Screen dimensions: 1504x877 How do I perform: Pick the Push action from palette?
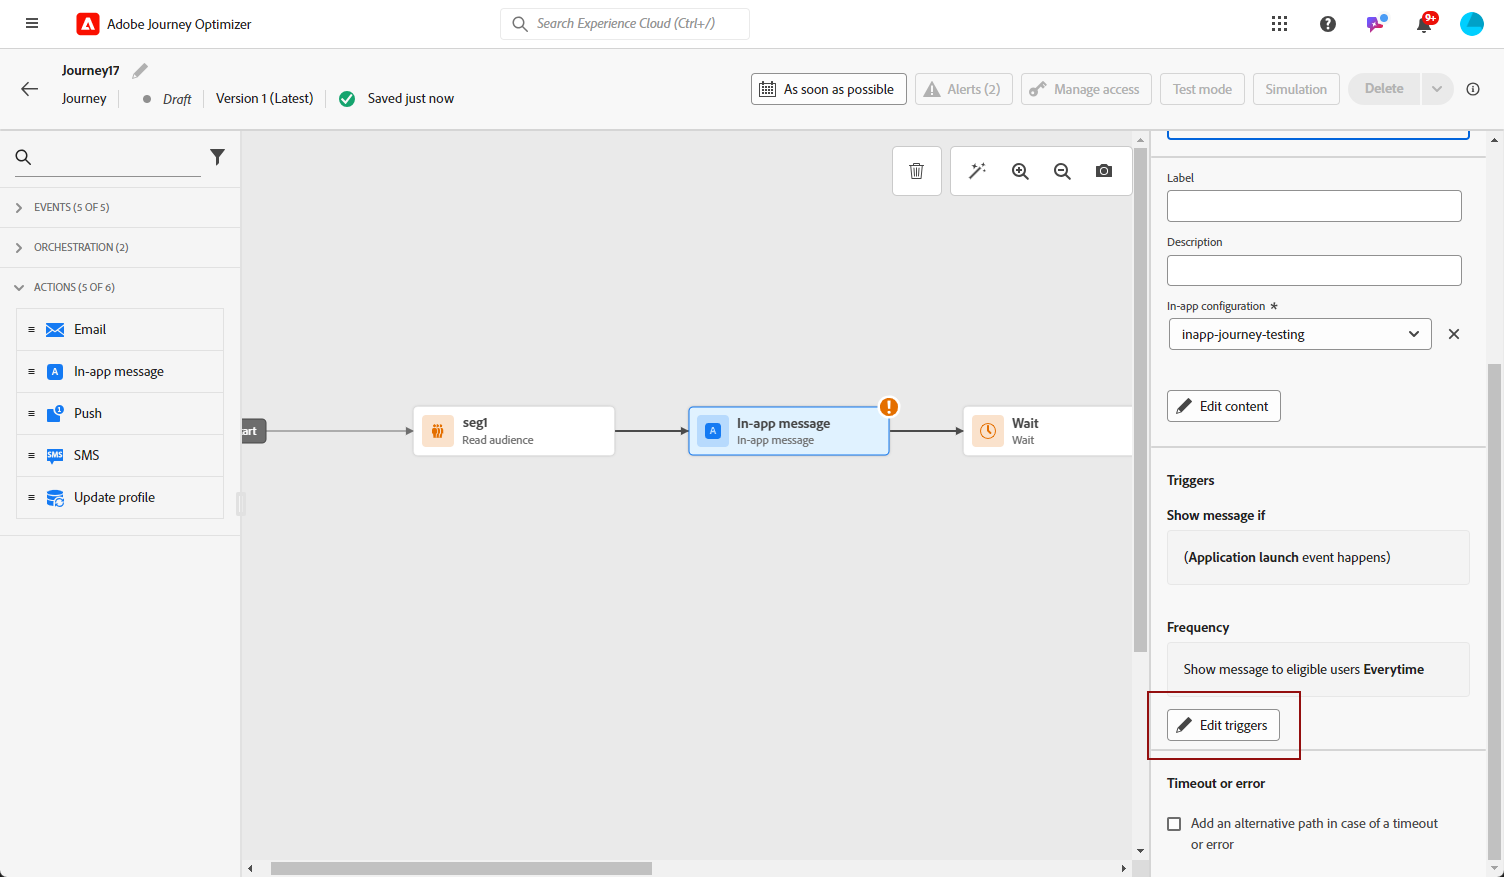(120, 414)
